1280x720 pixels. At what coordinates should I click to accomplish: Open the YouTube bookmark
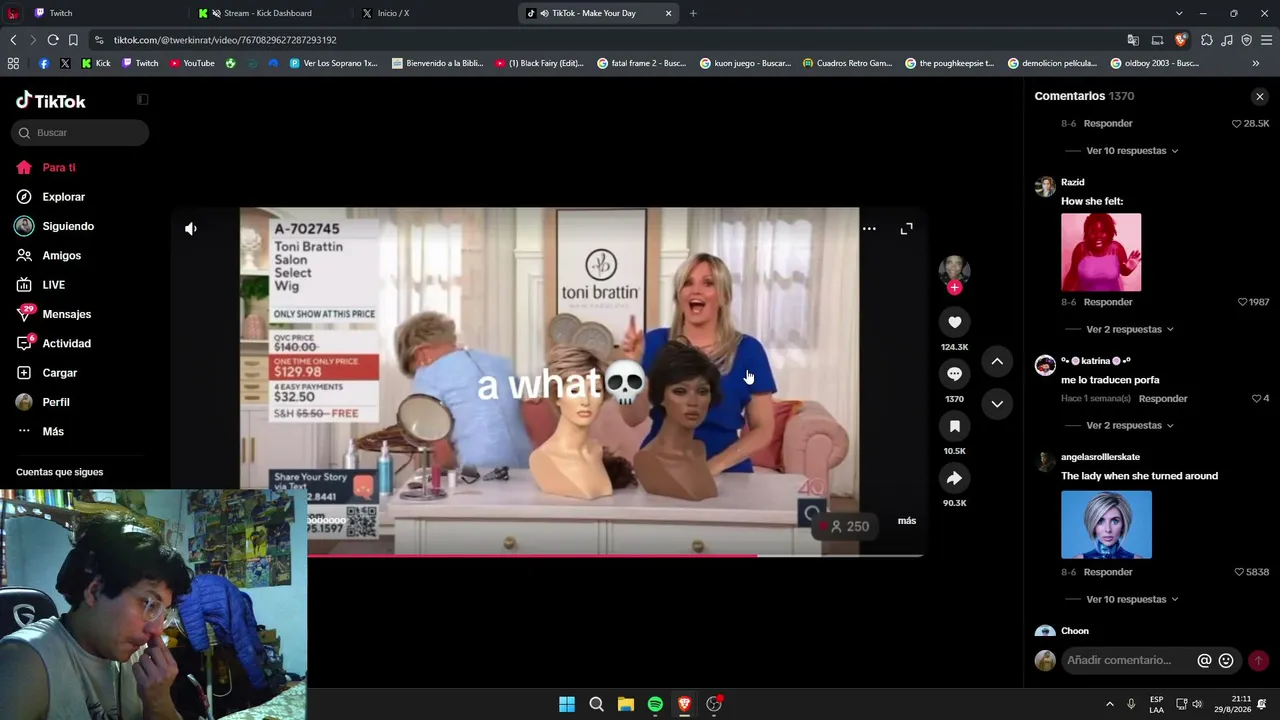[192, 63]
